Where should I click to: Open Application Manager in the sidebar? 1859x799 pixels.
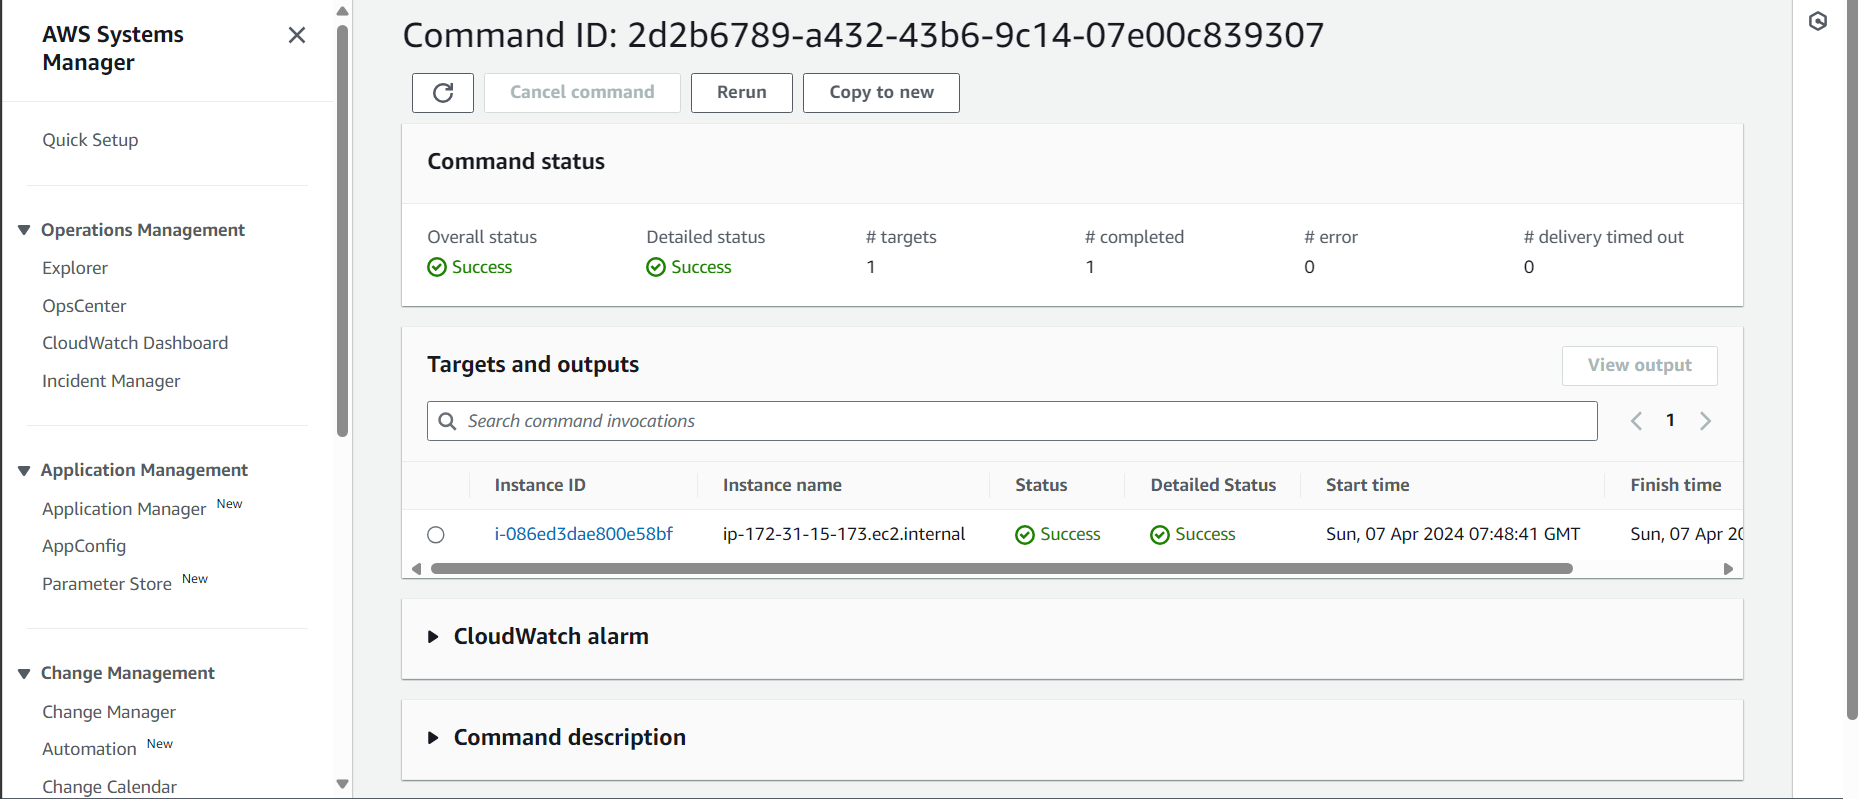(x=124, y=509)
